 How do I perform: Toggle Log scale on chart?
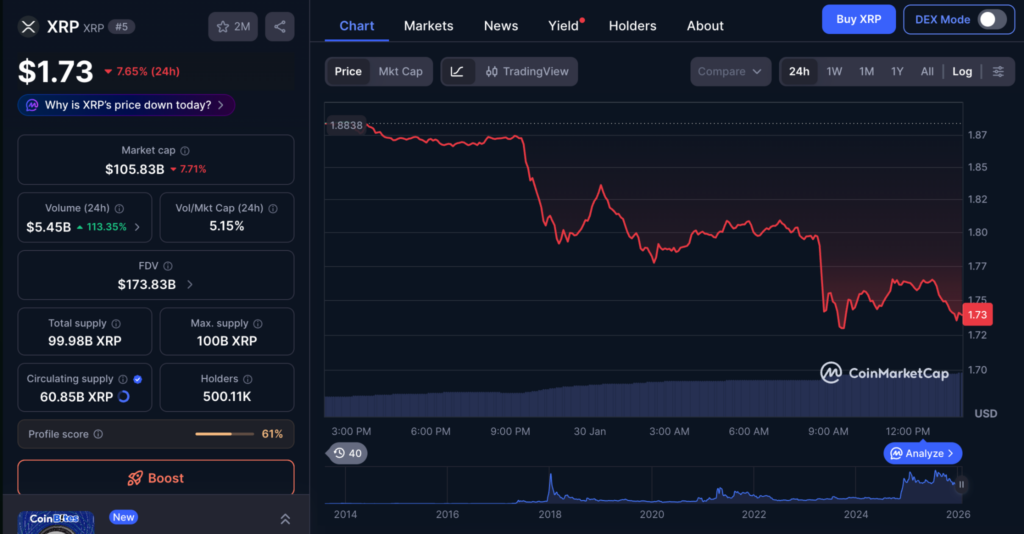961,72
